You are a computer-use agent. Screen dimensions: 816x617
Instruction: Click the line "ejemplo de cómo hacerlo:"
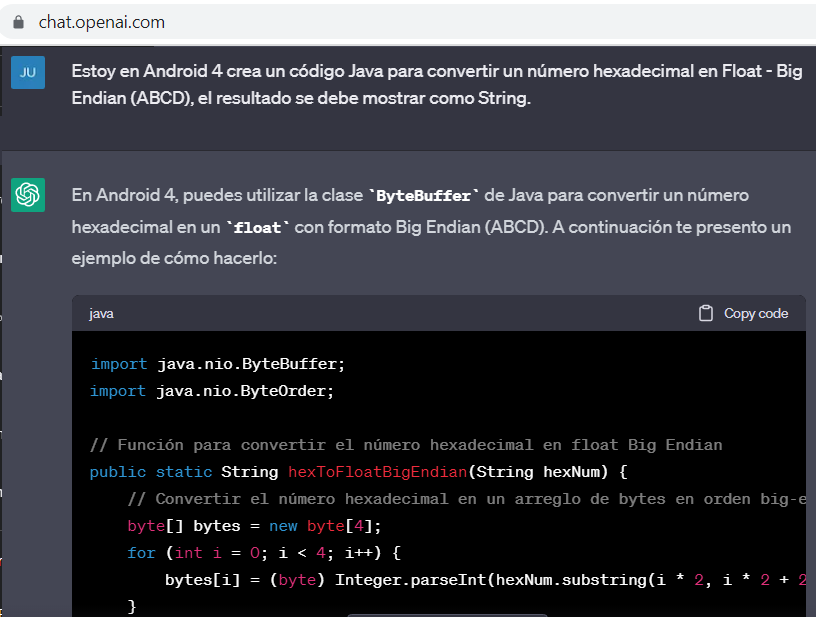tap(174, 258)
